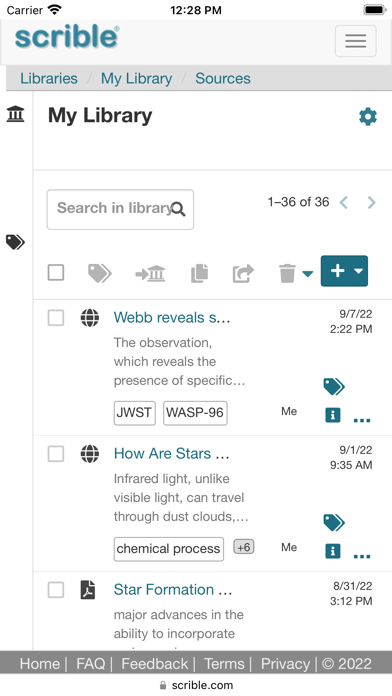Check the Webb reveals item checkbox
The image size is (392, 696).
[x=56, y=318]
